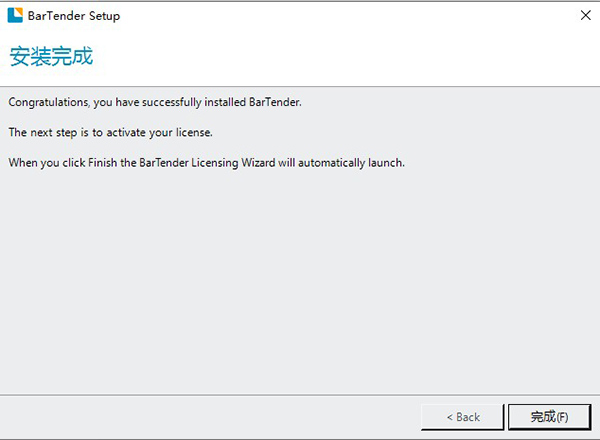Close the BarTender Setup window
Screen dimensions: 600x440
point(584,16)
